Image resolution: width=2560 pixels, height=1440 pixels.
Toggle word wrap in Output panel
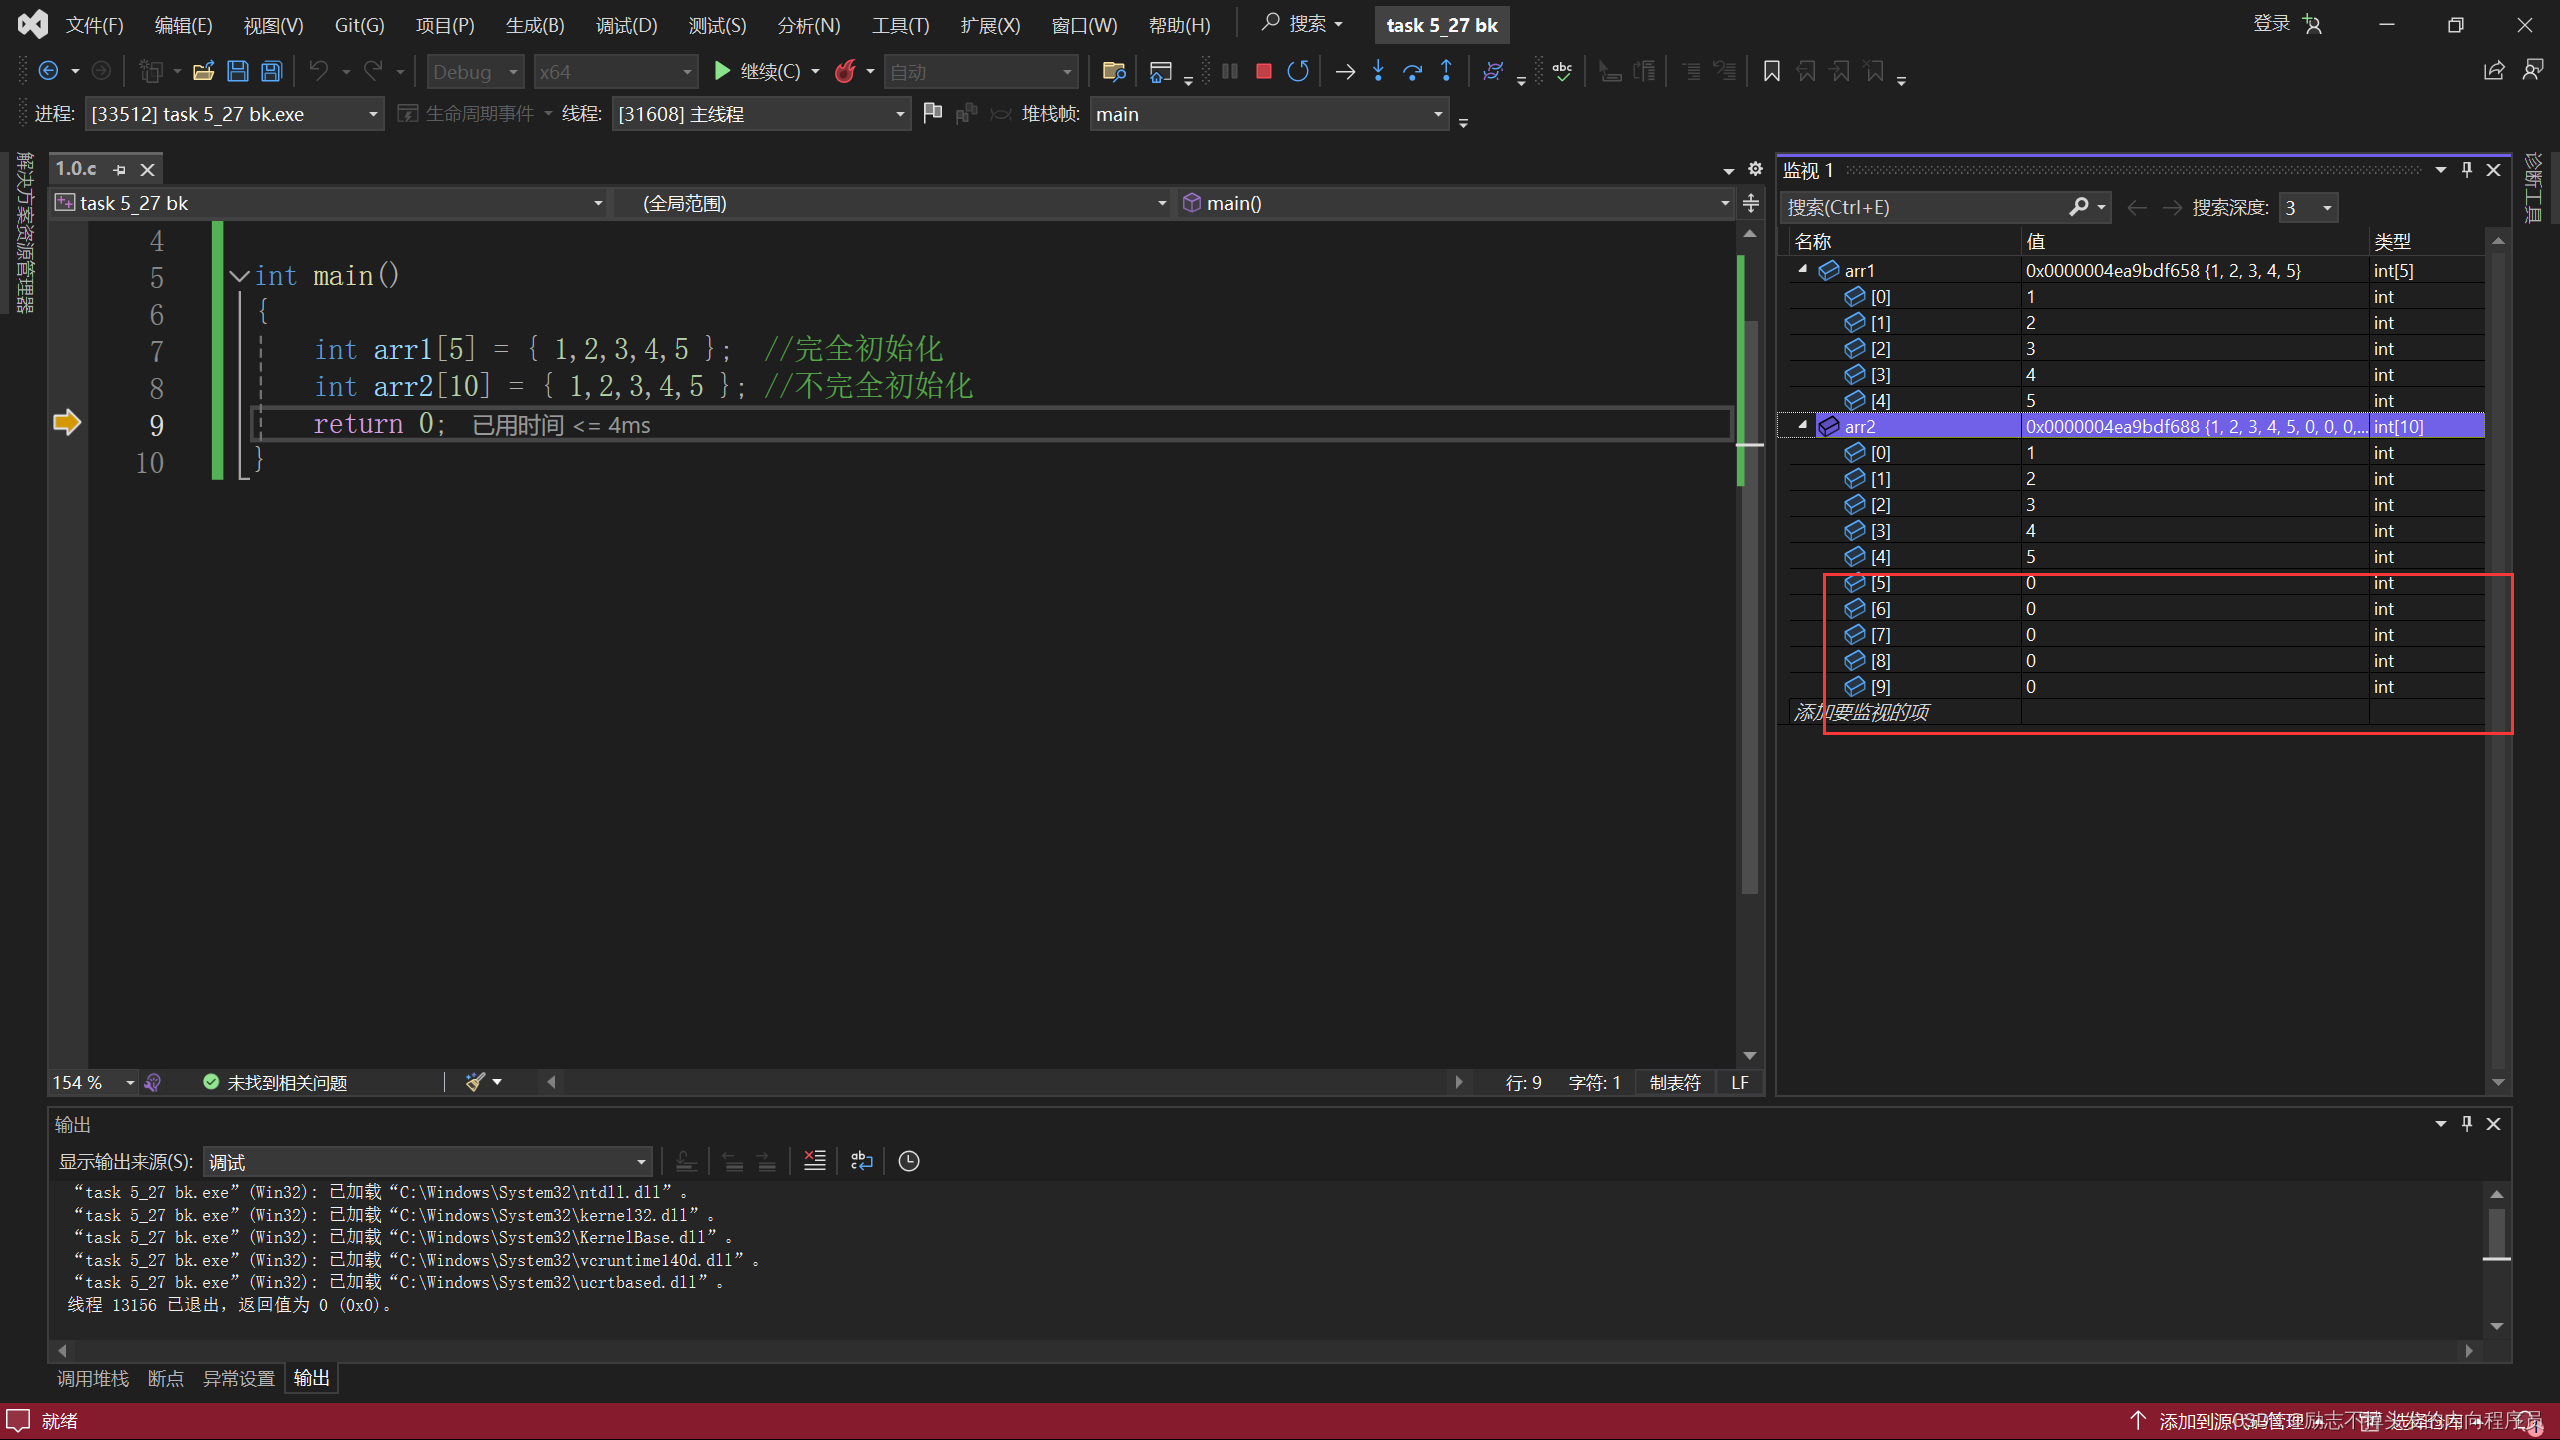click(861, 1161)
